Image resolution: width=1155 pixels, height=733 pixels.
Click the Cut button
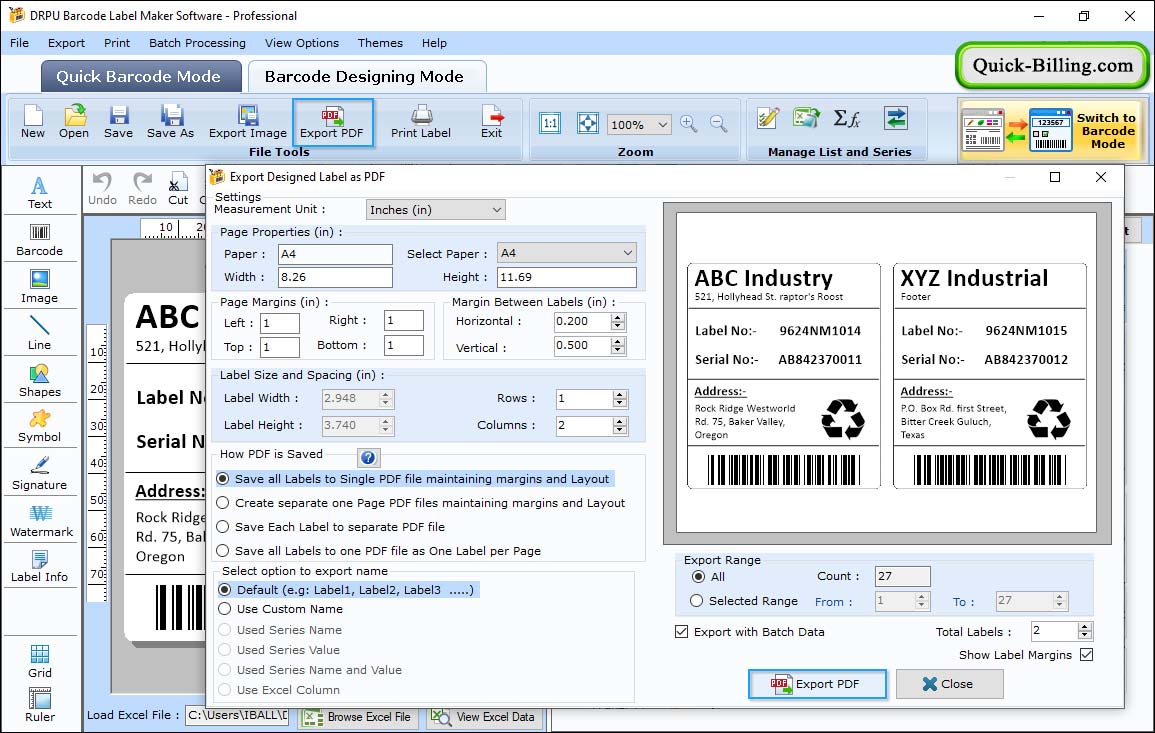(178, 189)
